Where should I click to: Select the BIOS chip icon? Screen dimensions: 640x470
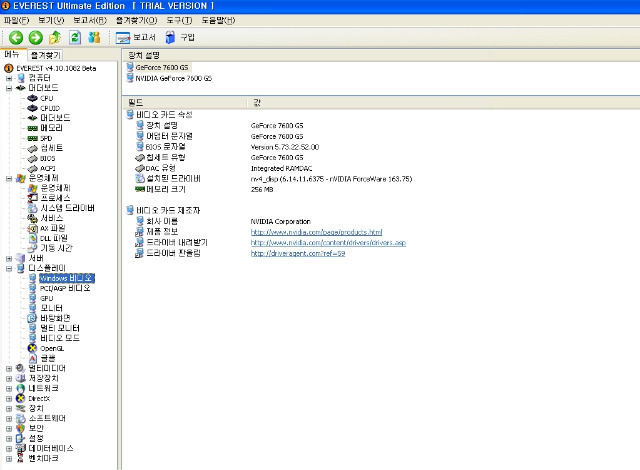click(x=32, y=158)
